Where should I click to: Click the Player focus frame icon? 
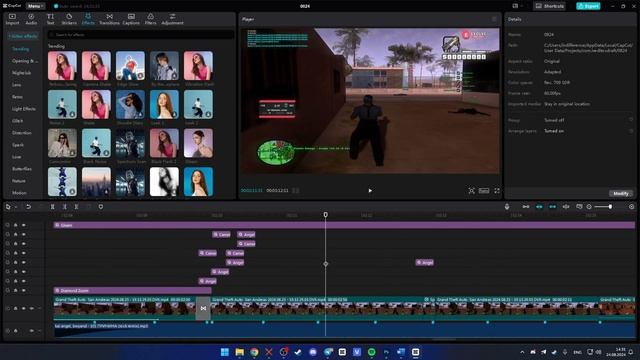click(471, 191)
